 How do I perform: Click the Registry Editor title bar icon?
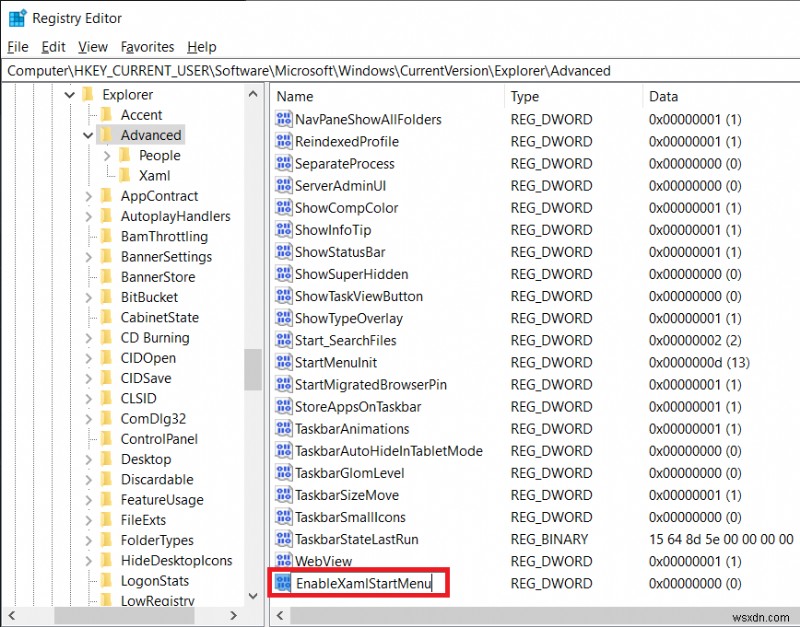pos(16,17)
